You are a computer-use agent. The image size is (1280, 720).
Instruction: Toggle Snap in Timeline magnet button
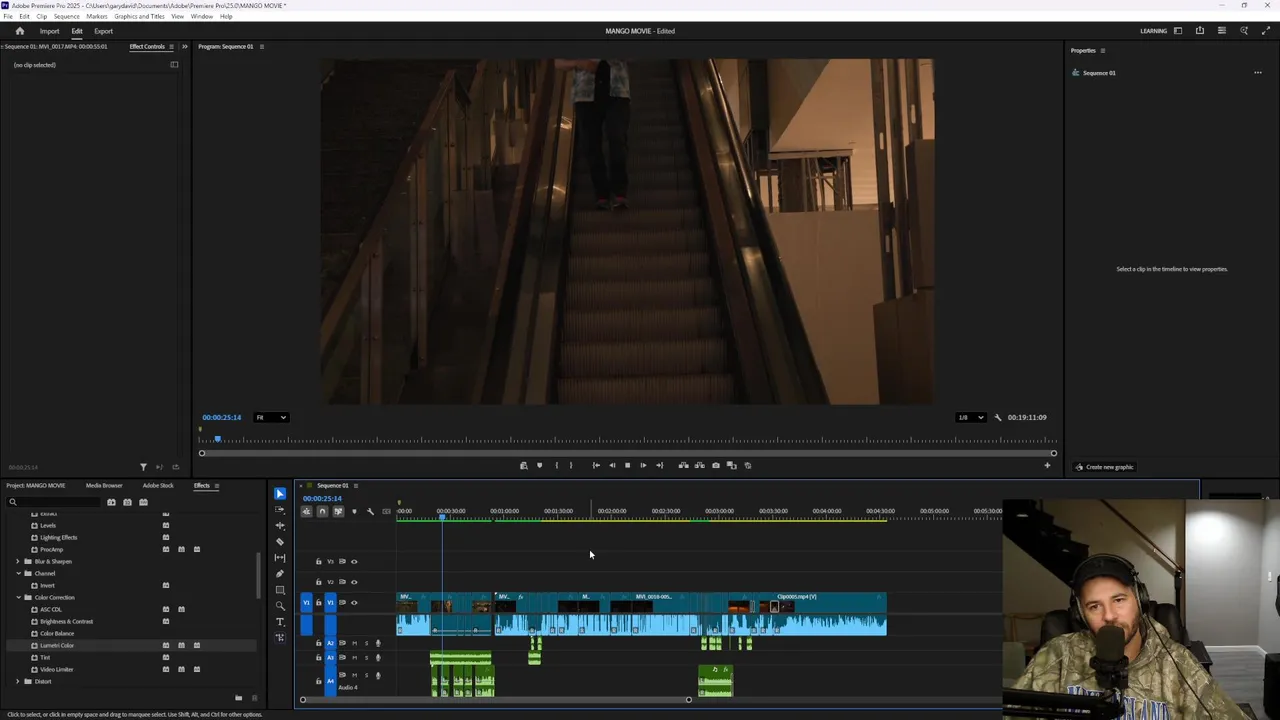(x=322, y=512)
